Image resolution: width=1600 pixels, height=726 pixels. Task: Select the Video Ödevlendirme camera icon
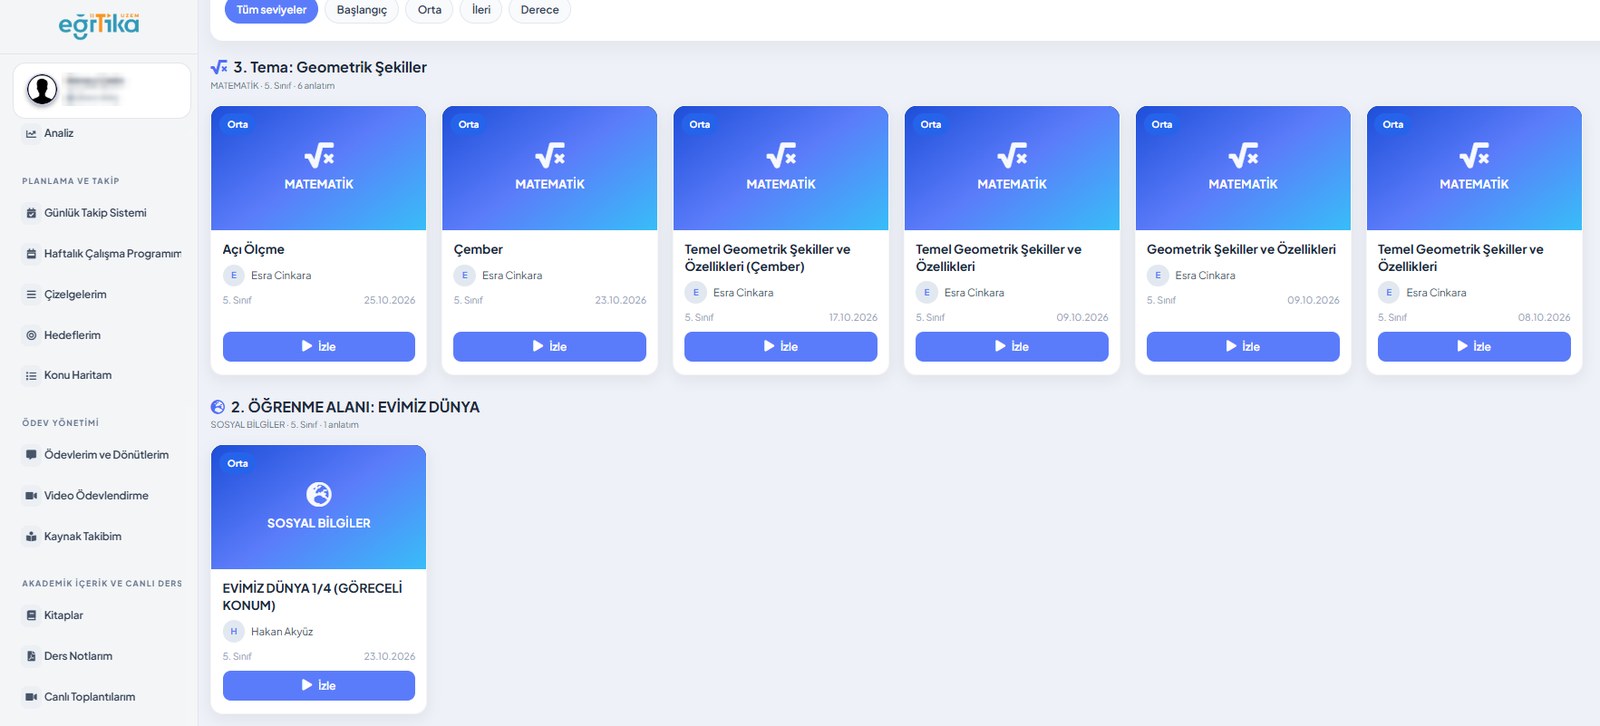pos(31,496)
